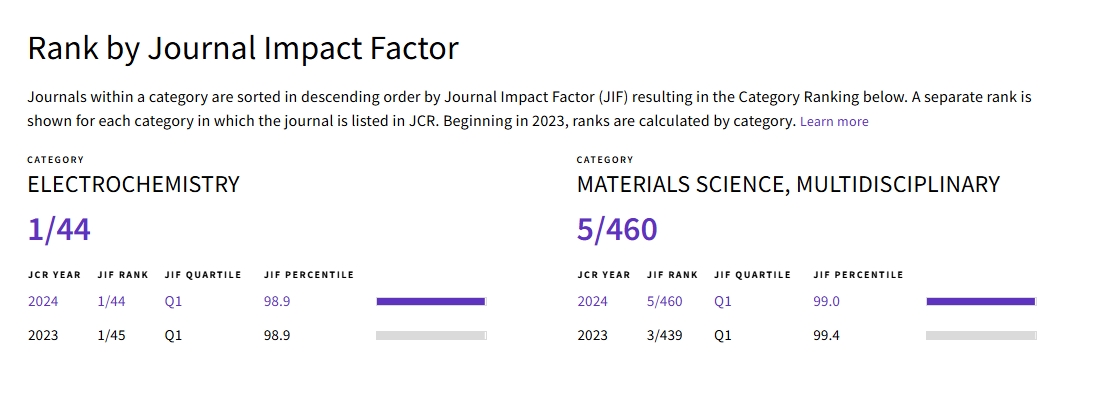
Task: Click the purple 2024 percentile bar for Materials Science
Action: point(980,301)
